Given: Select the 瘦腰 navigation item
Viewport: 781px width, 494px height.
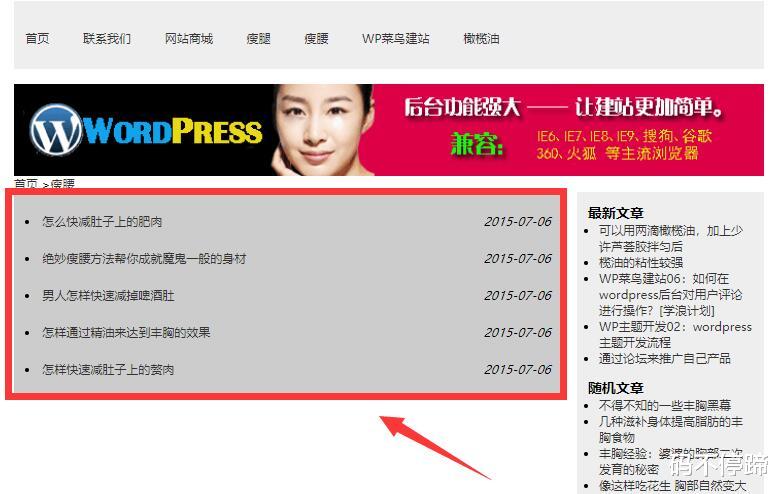Looking at the screenshot, I should coord(316,39).
